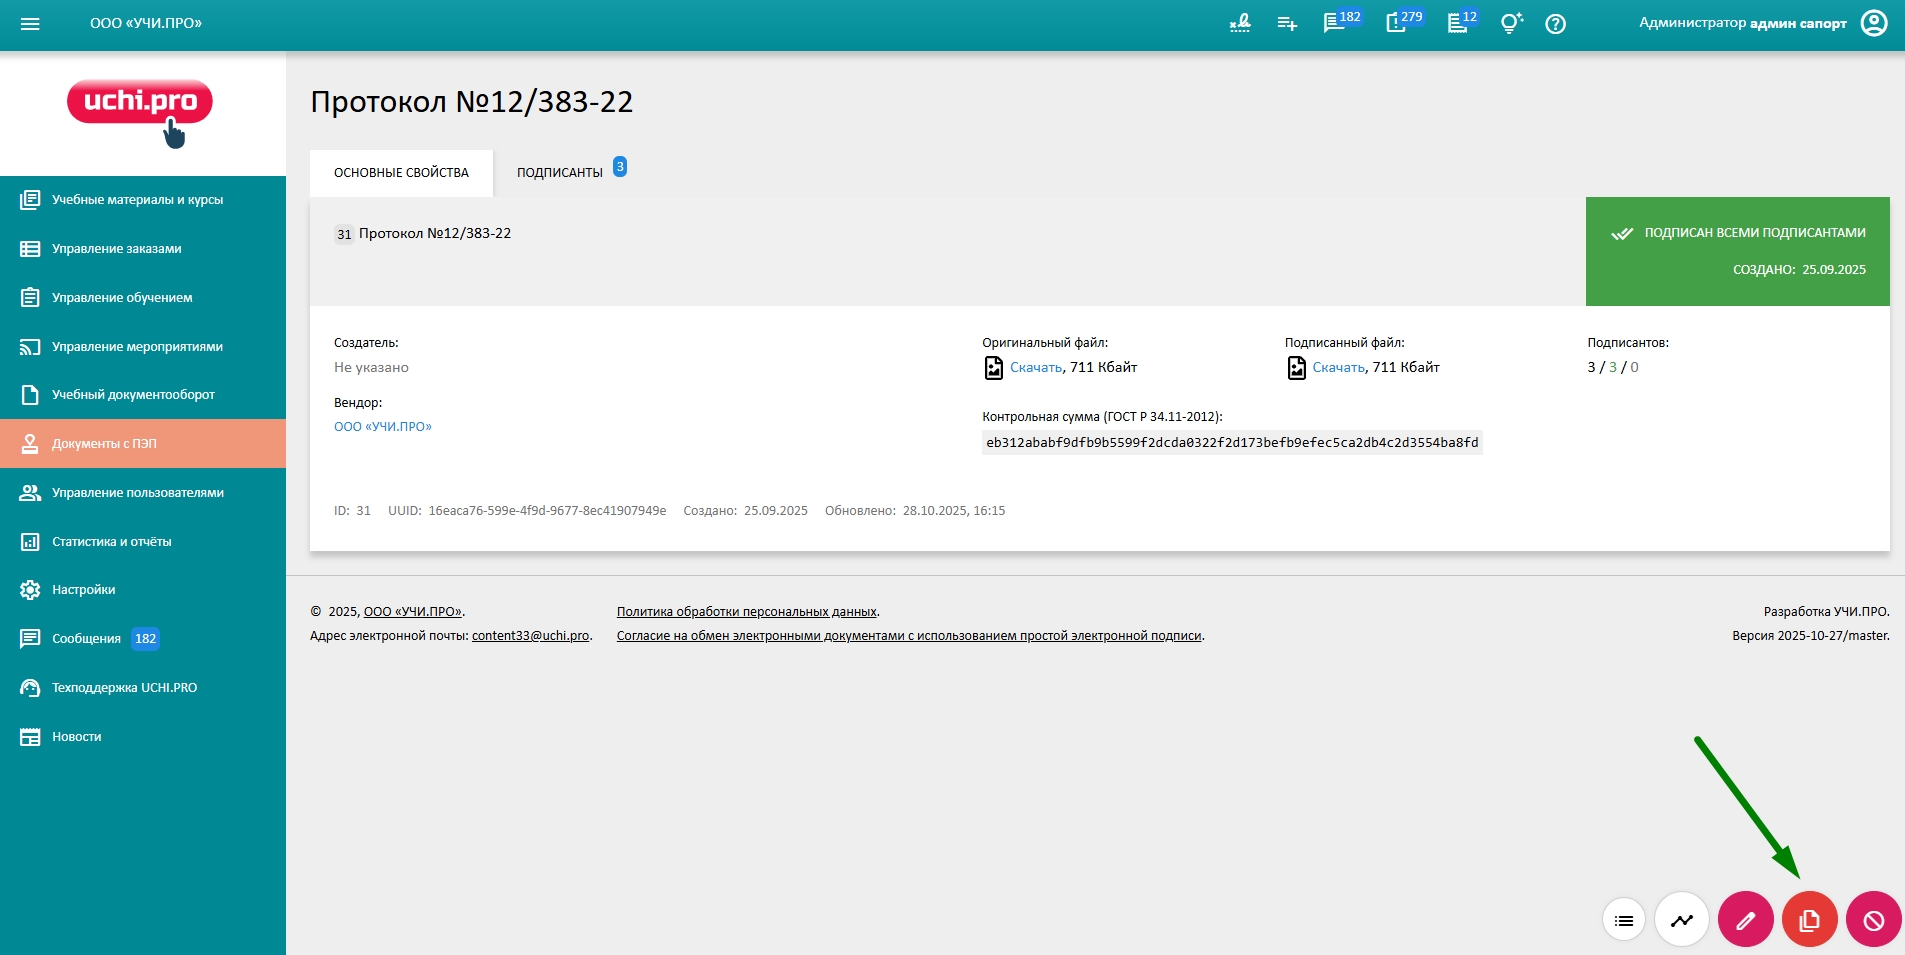The height and width of the screenshot is (955, 1905).
Task: Open vendor link ООО «УЧИ.ПРО»
Action: (x=383, y=427)
